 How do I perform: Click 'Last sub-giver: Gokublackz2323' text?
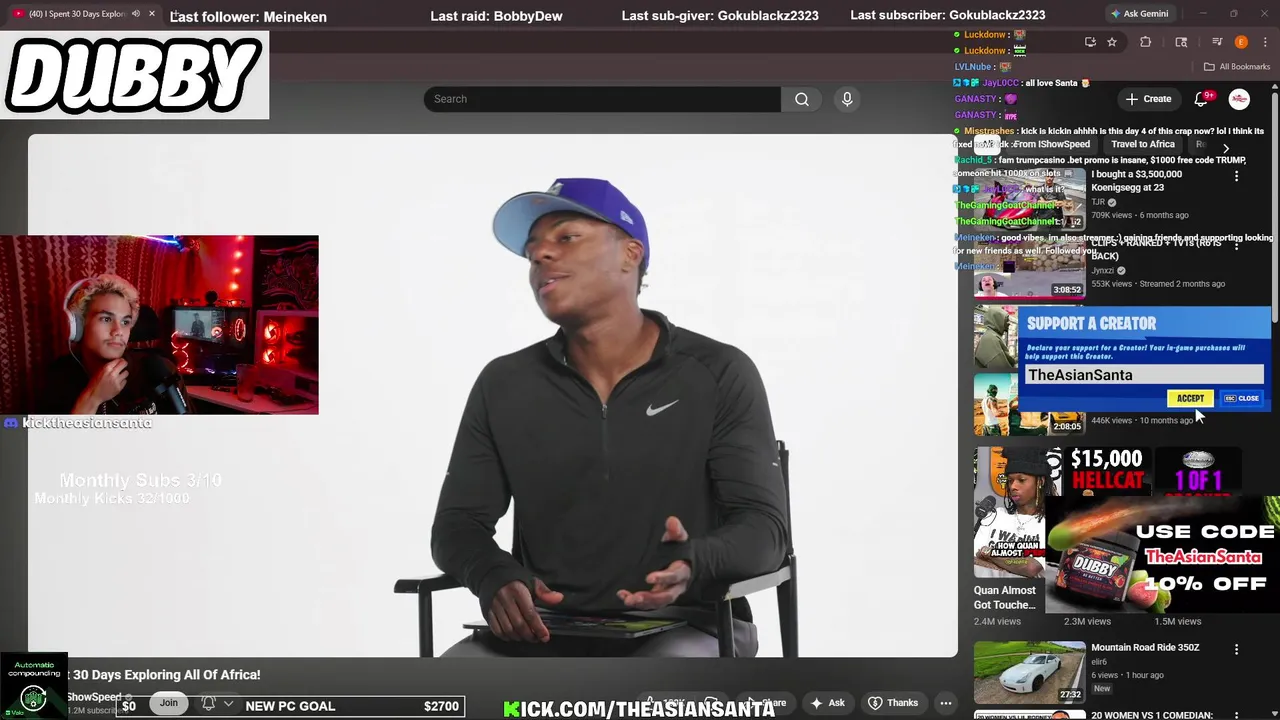click(720, 16)
